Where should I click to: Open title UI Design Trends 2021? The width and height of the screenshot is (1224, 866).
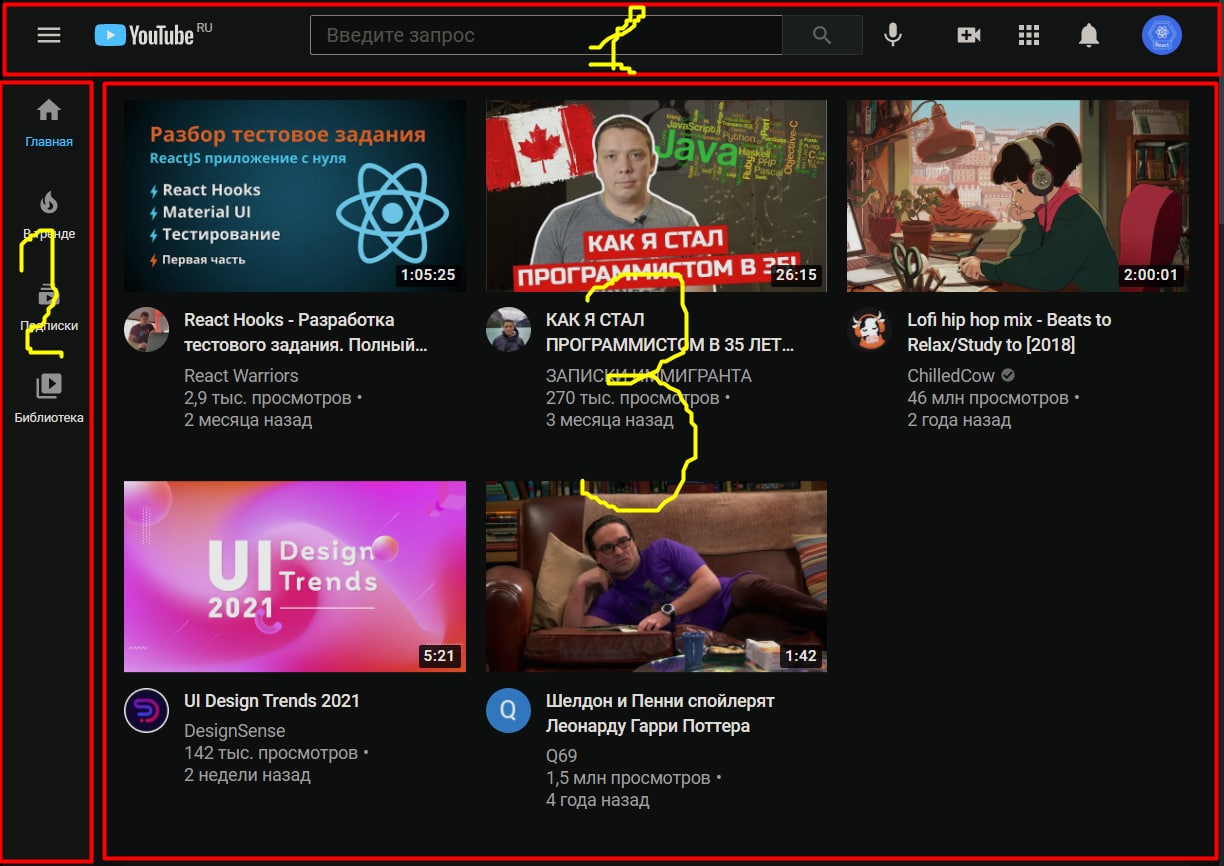coord(272,701)
